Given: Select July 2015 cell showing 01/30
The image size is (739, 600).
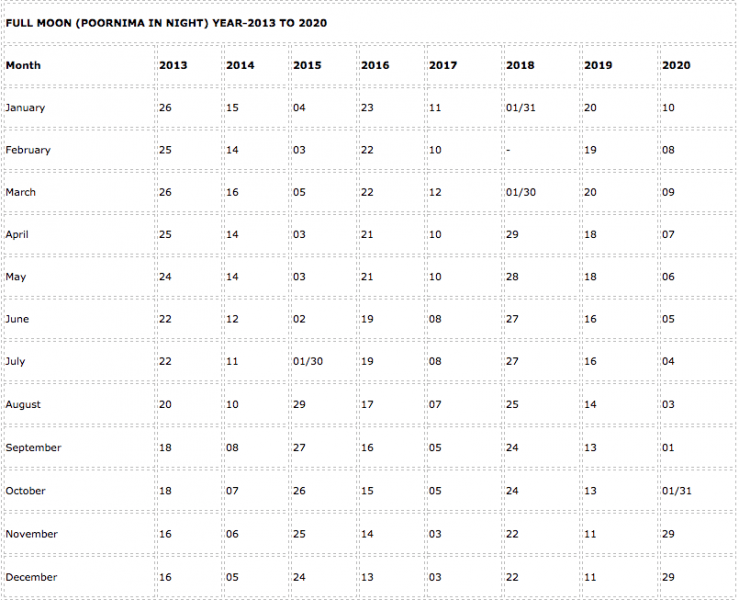Looking at the screenshot, I should coord(308,362).
